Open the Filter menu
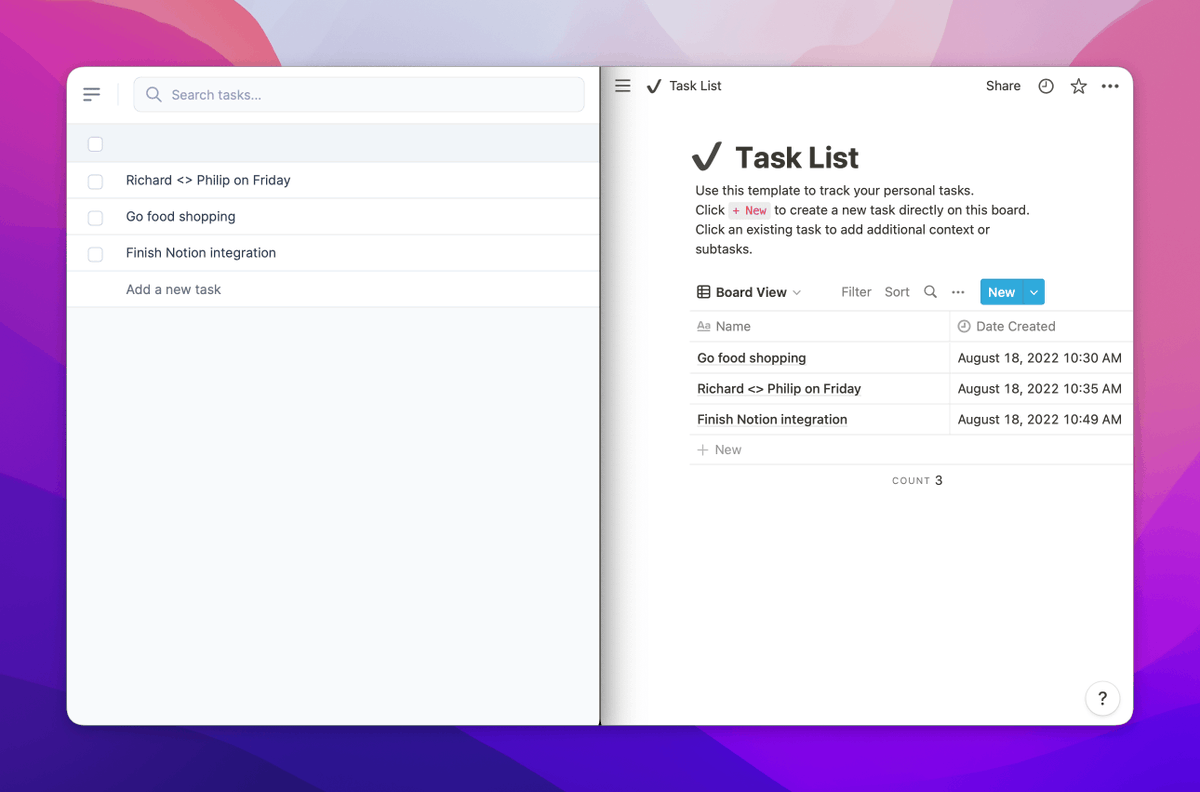This screenshot has height=792, width=1200. (856, 292)
